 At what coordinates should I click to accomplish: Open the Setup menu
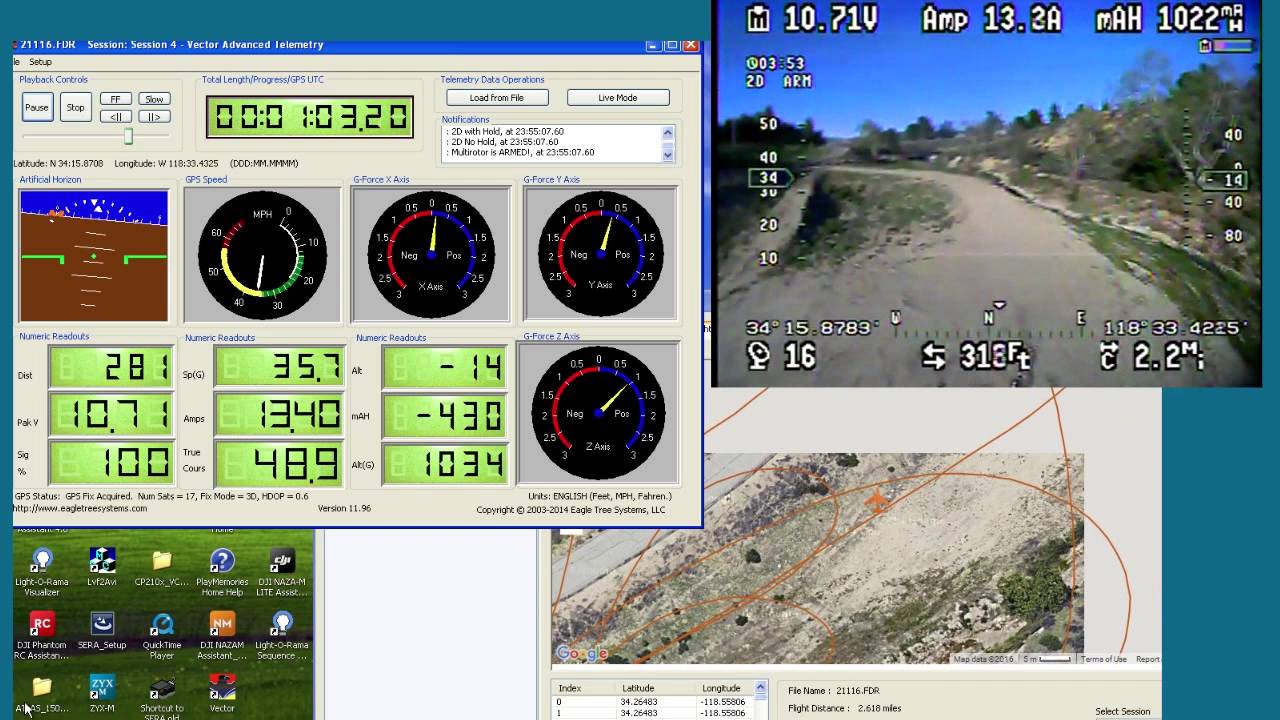(x=40, y=62)
